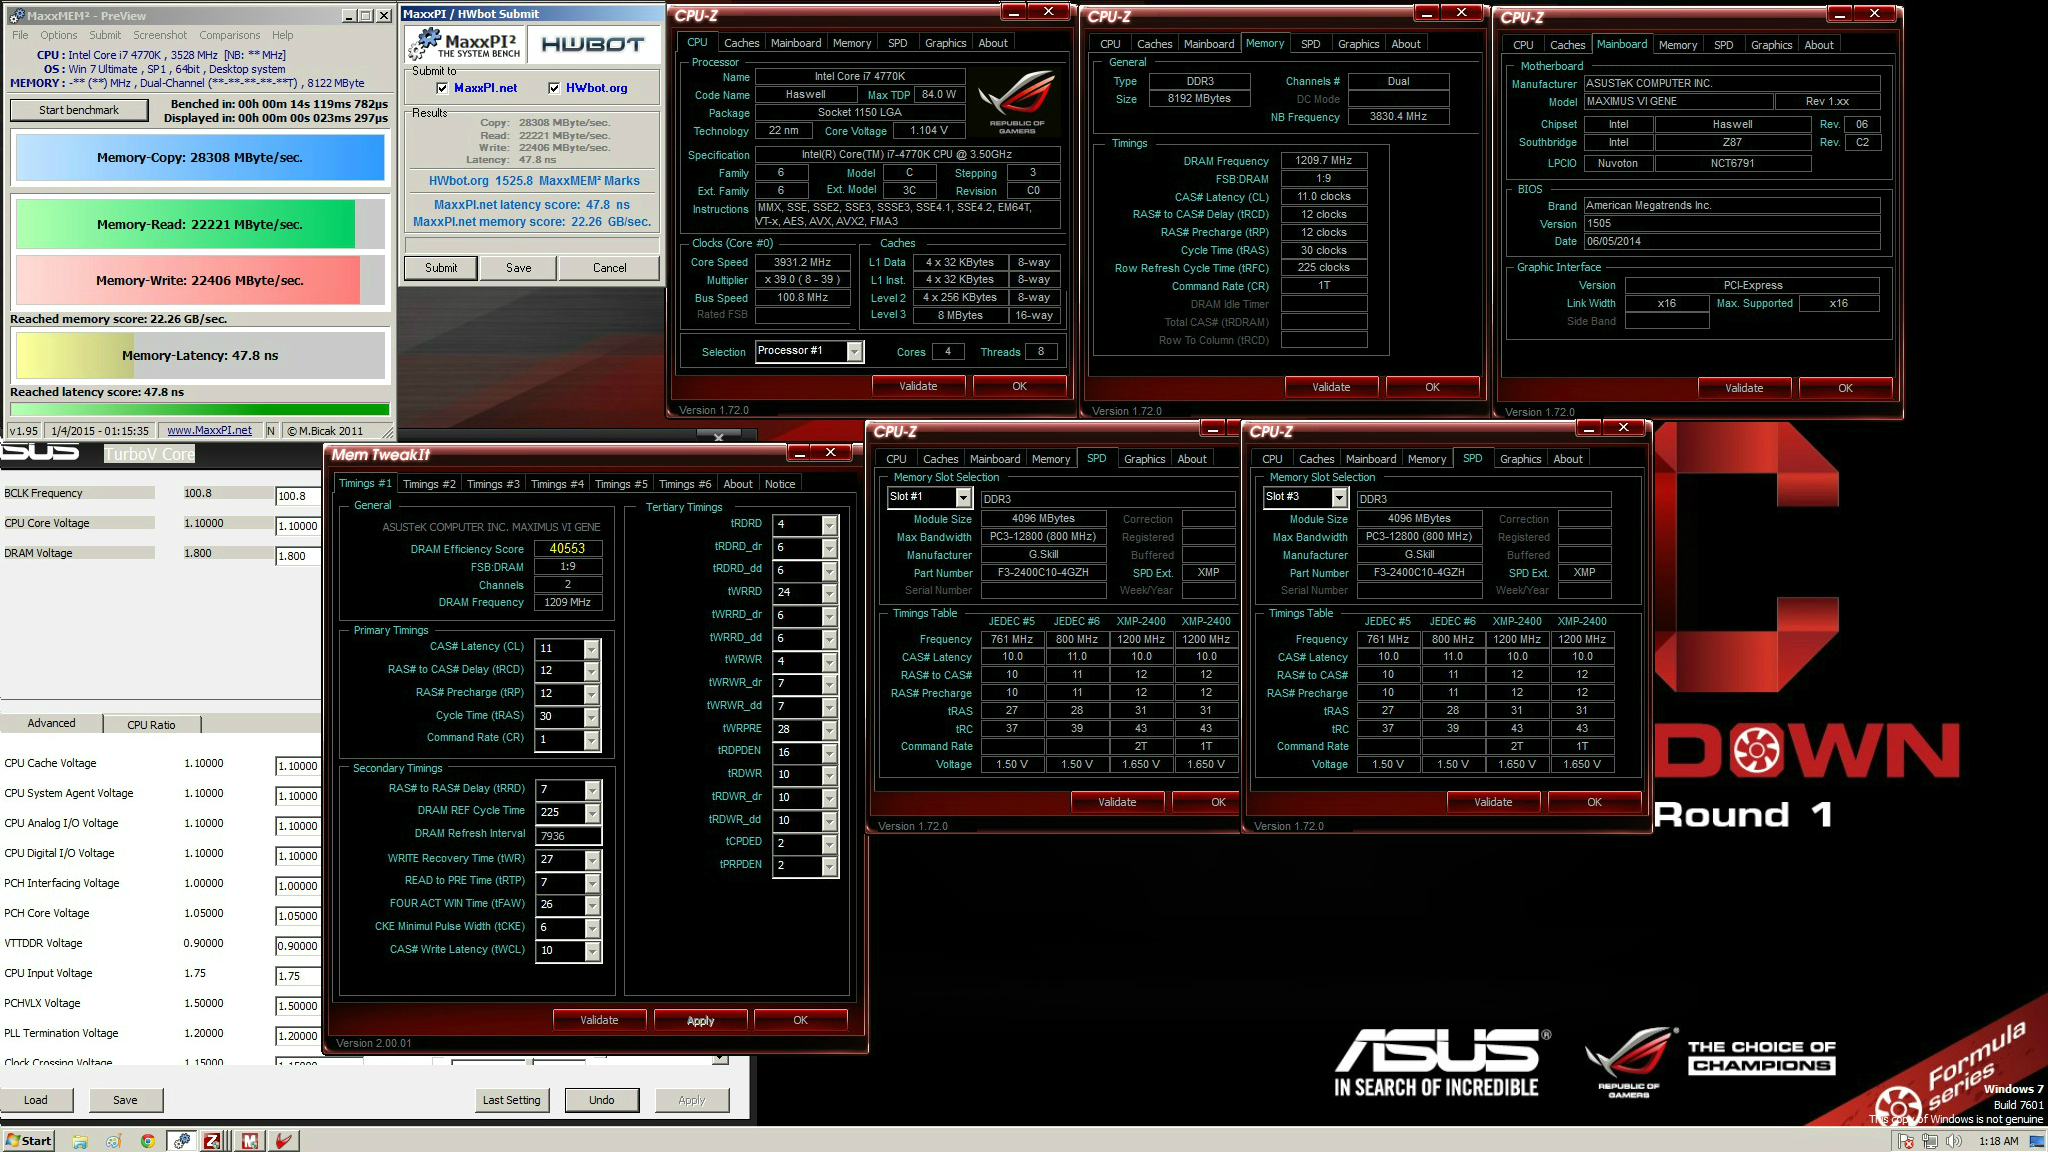Select the MaxxMEM gears taskbar icon
The width and height of the screenshot is (2048, 1152).
[x=182, y=1141]
